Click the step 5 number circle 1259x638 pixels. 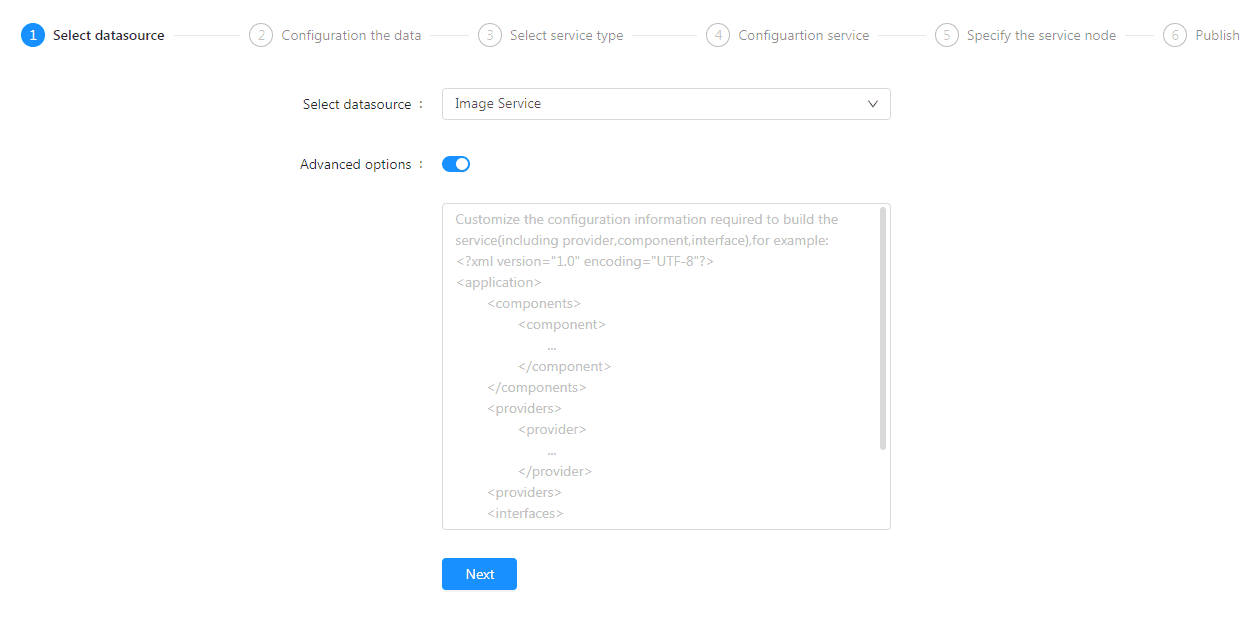click(x=947, y=35)
